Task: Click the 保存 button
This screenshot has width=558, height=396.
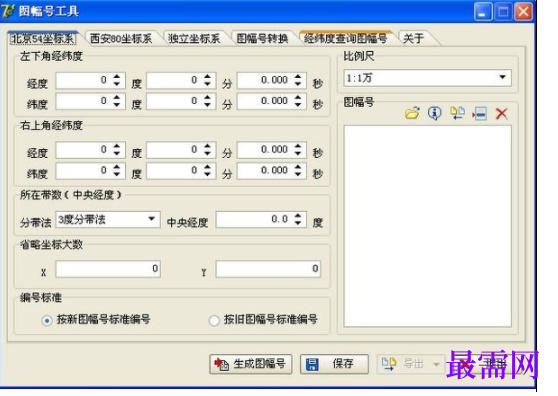Action: point(334,364)
